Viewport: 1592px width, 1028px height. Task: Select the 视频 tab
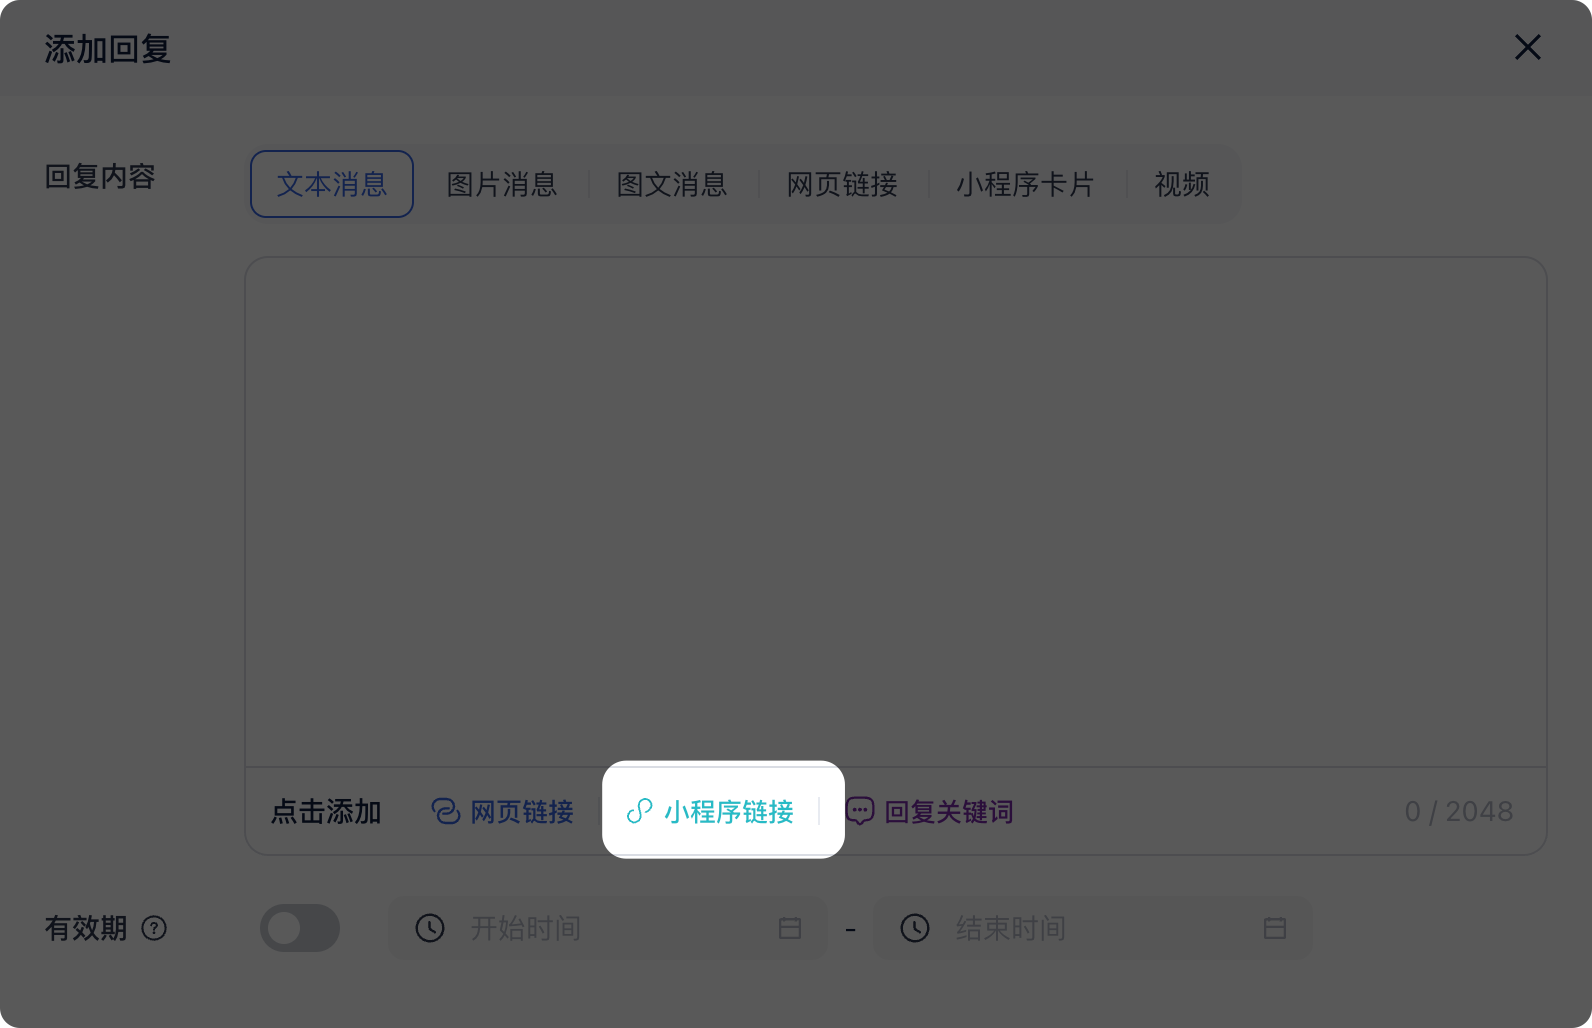pyautogui.click(x=1182, y=184)
